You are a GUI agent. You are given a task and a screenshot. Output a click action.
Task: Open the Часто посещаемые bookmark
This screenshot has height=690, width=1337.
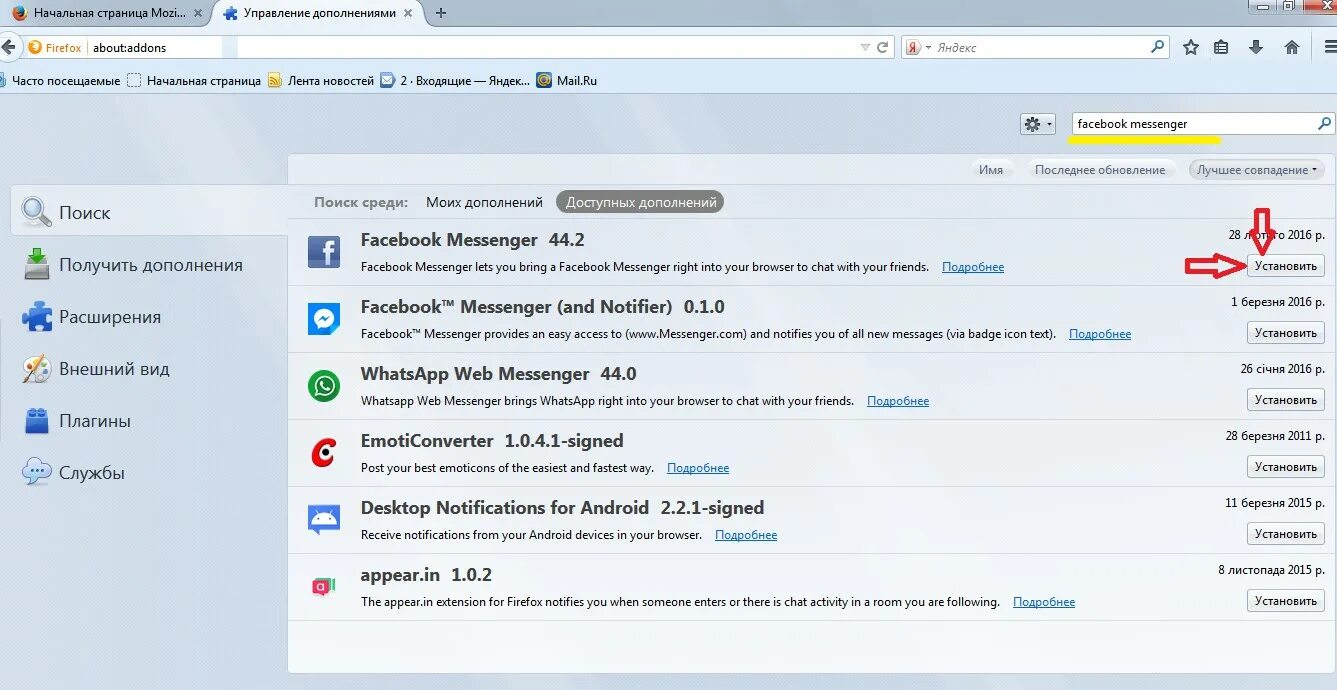(x=60, y=80)
